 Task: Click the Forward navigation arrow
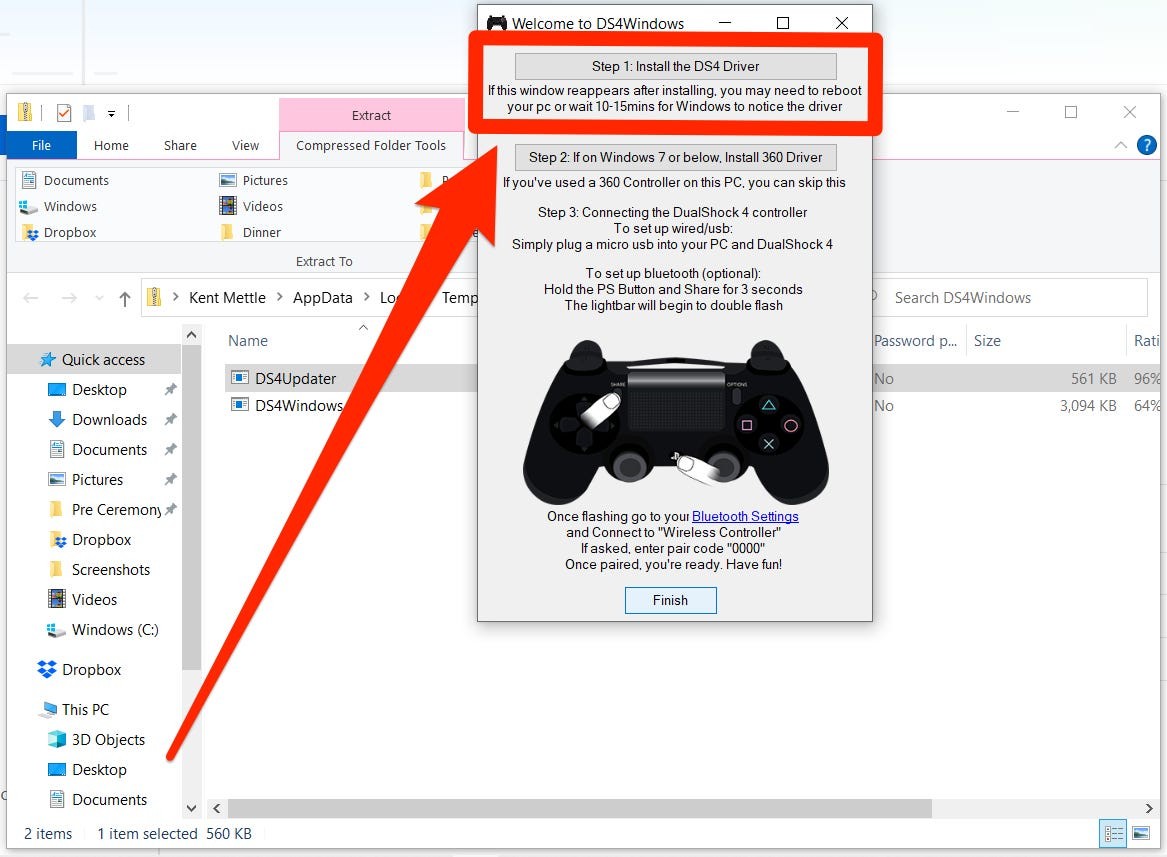[69, 298]
